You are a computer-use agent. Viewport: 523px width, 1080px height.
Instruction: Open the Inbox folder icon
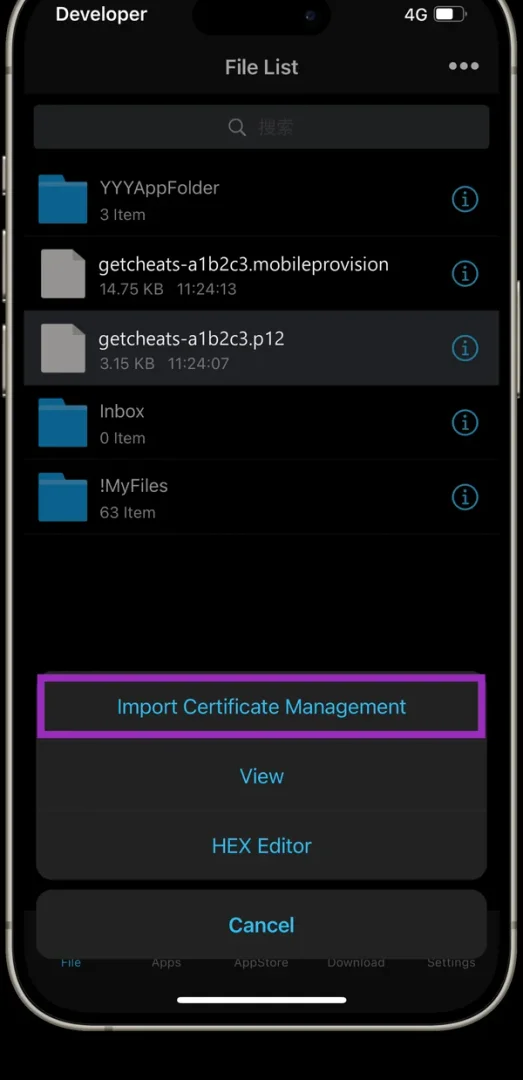click(63, 422)
